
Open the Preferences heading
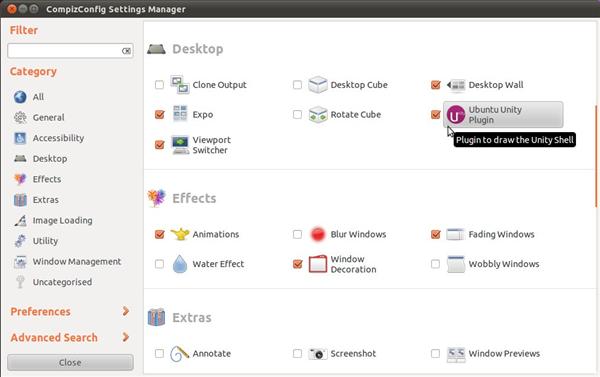click(41, 312)
